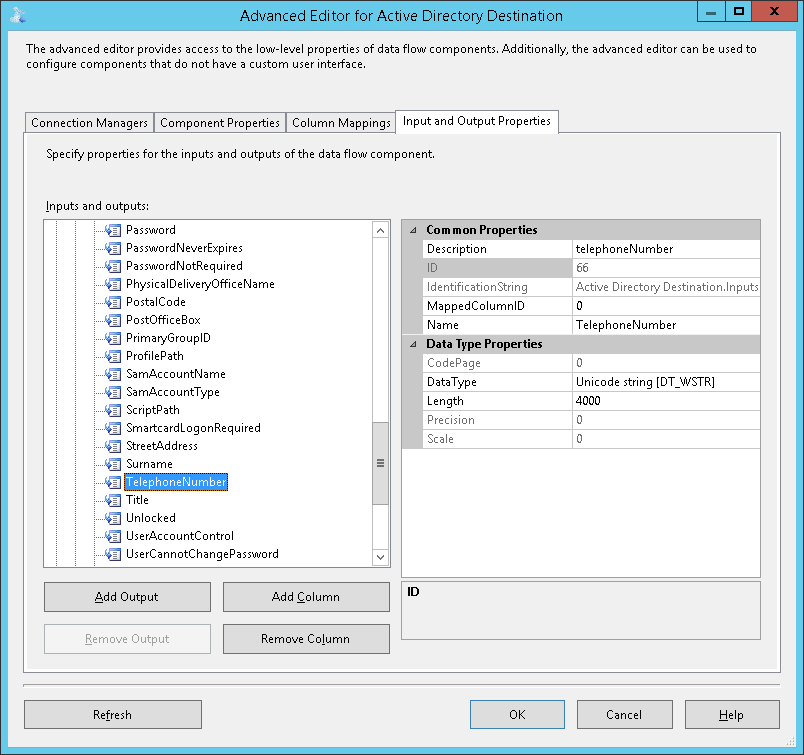Select Input and Output Properties tab

tap(476, 121)
